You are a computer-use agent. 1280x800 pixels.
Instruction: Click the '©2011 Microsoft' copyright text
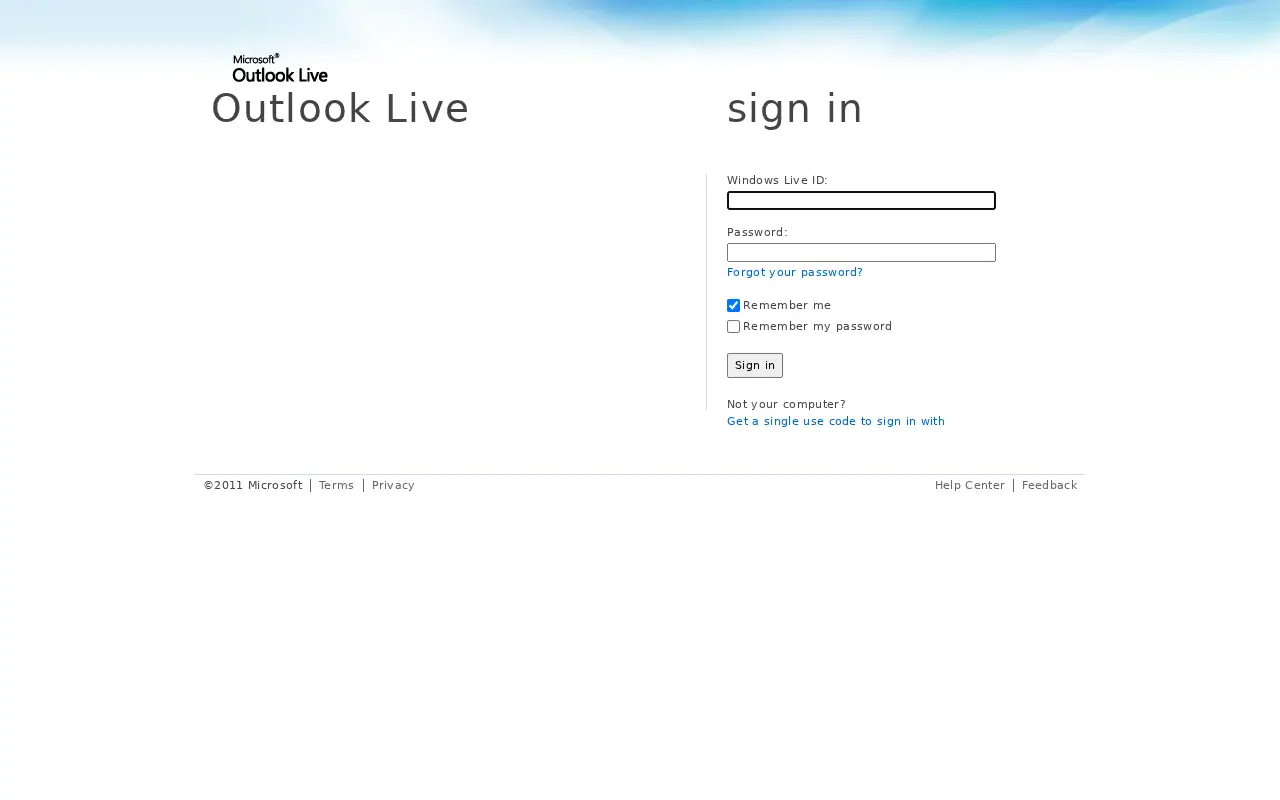(x=253, y=486)
